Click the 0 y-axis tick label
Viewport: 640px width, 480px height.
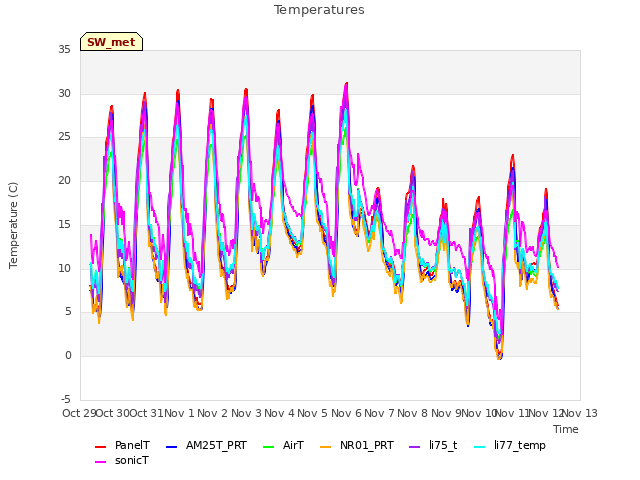coord(68,356)
